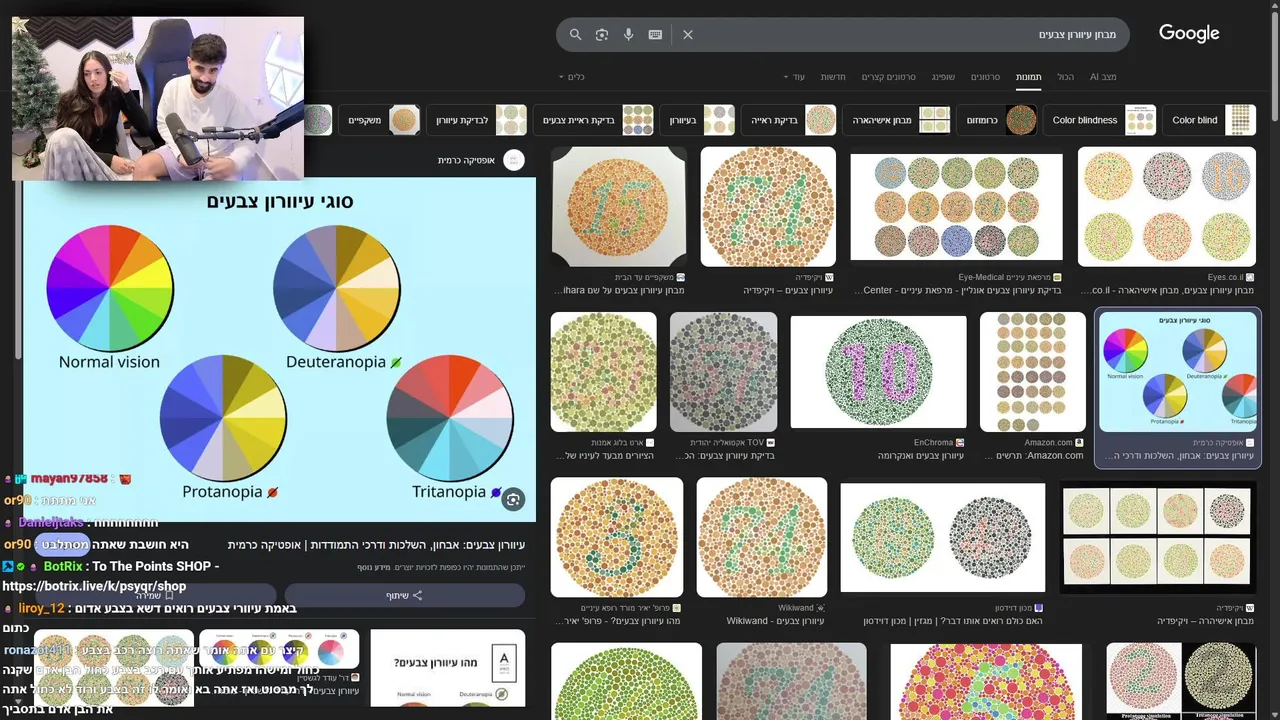Open the on-screen keyboard input tool
The image size is (1280, 720).
coord(655,34)
